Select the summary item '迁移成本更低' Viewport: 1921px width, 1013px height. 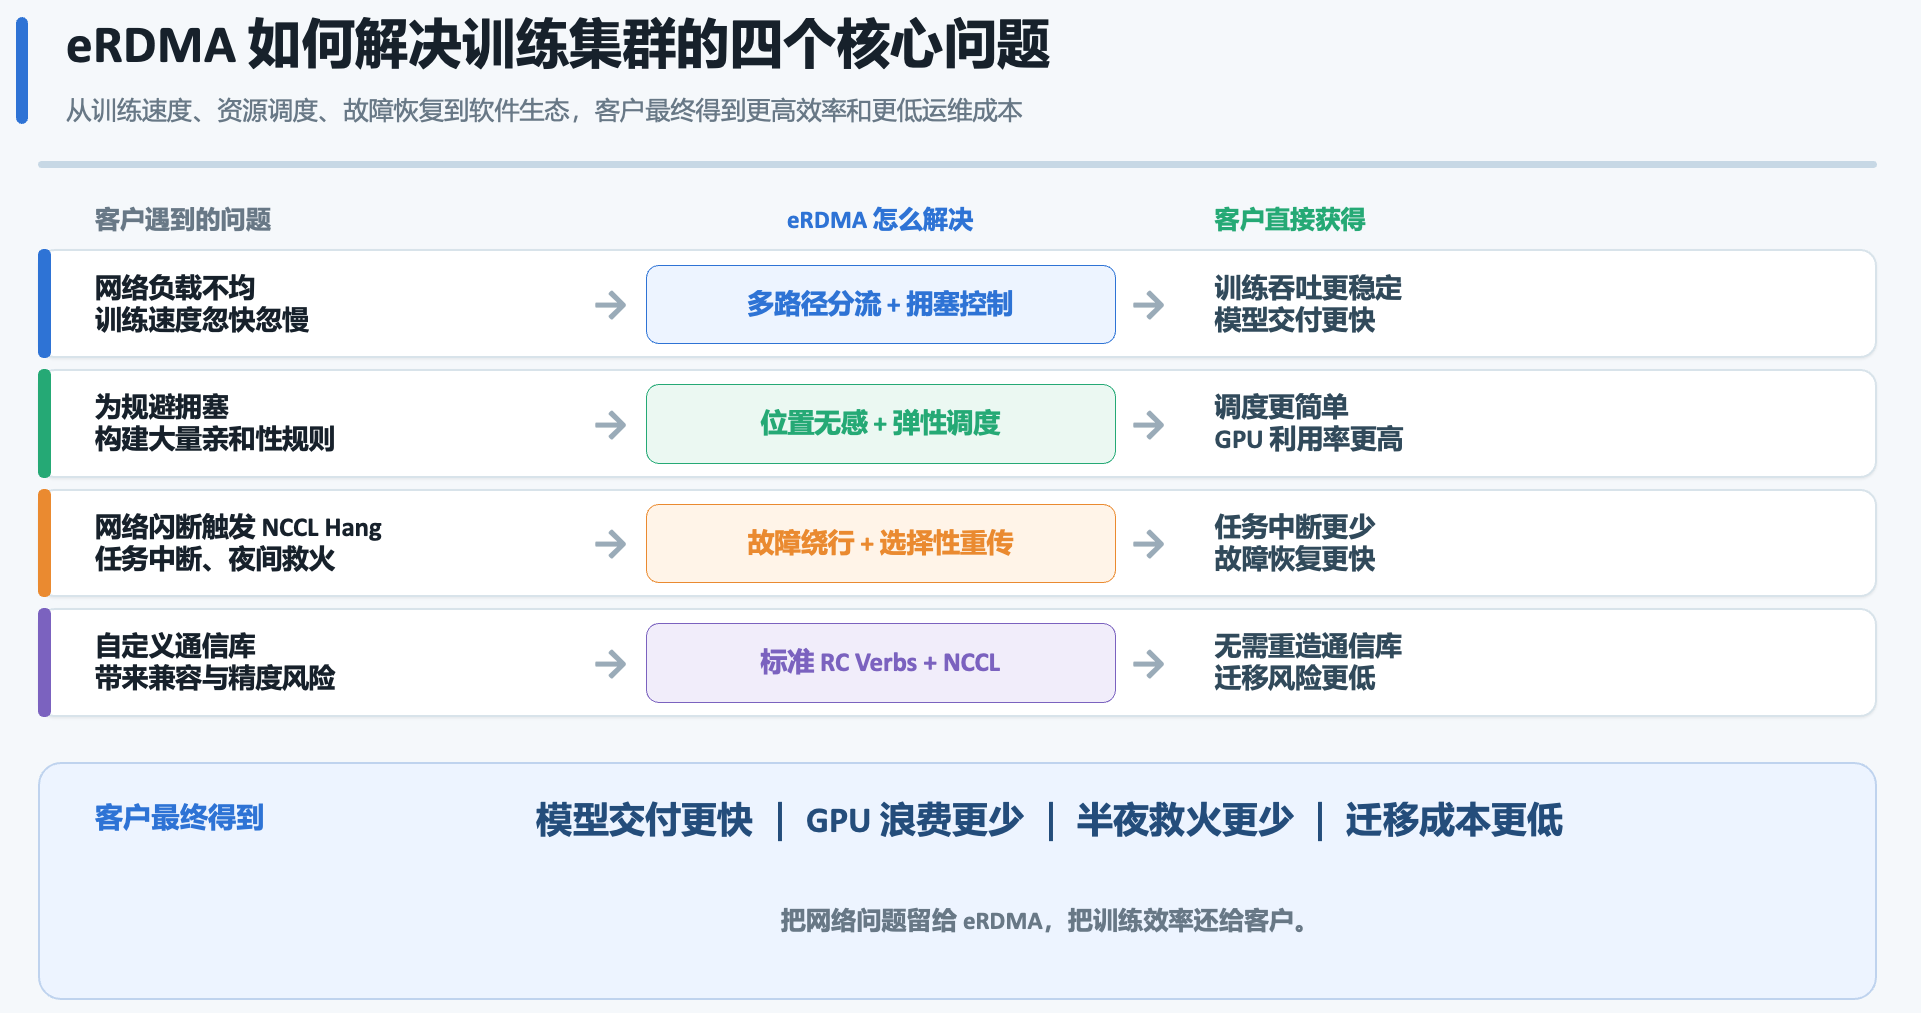coord(1454,820)
